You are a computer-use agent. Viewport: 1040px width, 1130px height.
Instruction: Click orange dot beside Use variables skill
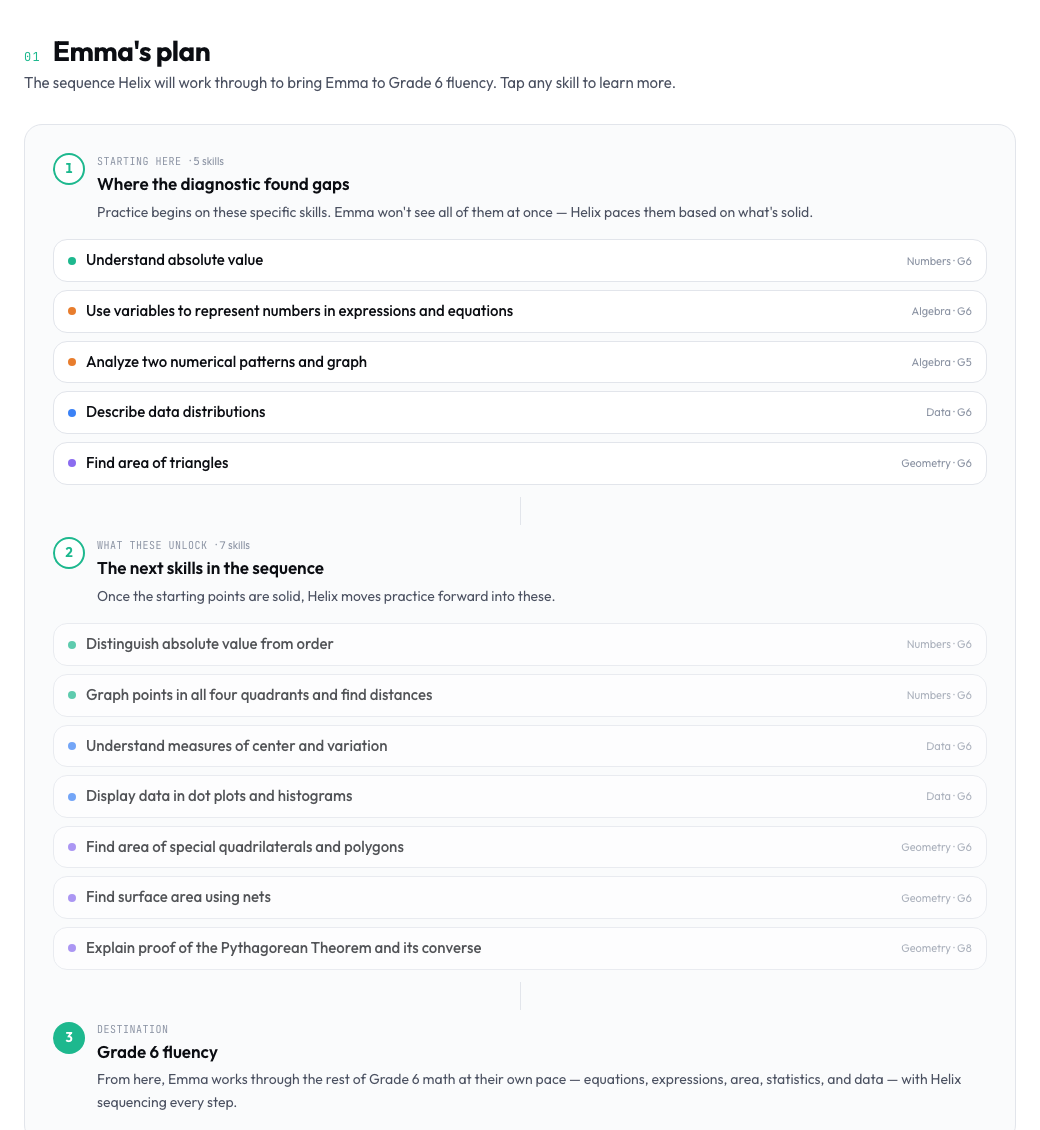point(72,311)
